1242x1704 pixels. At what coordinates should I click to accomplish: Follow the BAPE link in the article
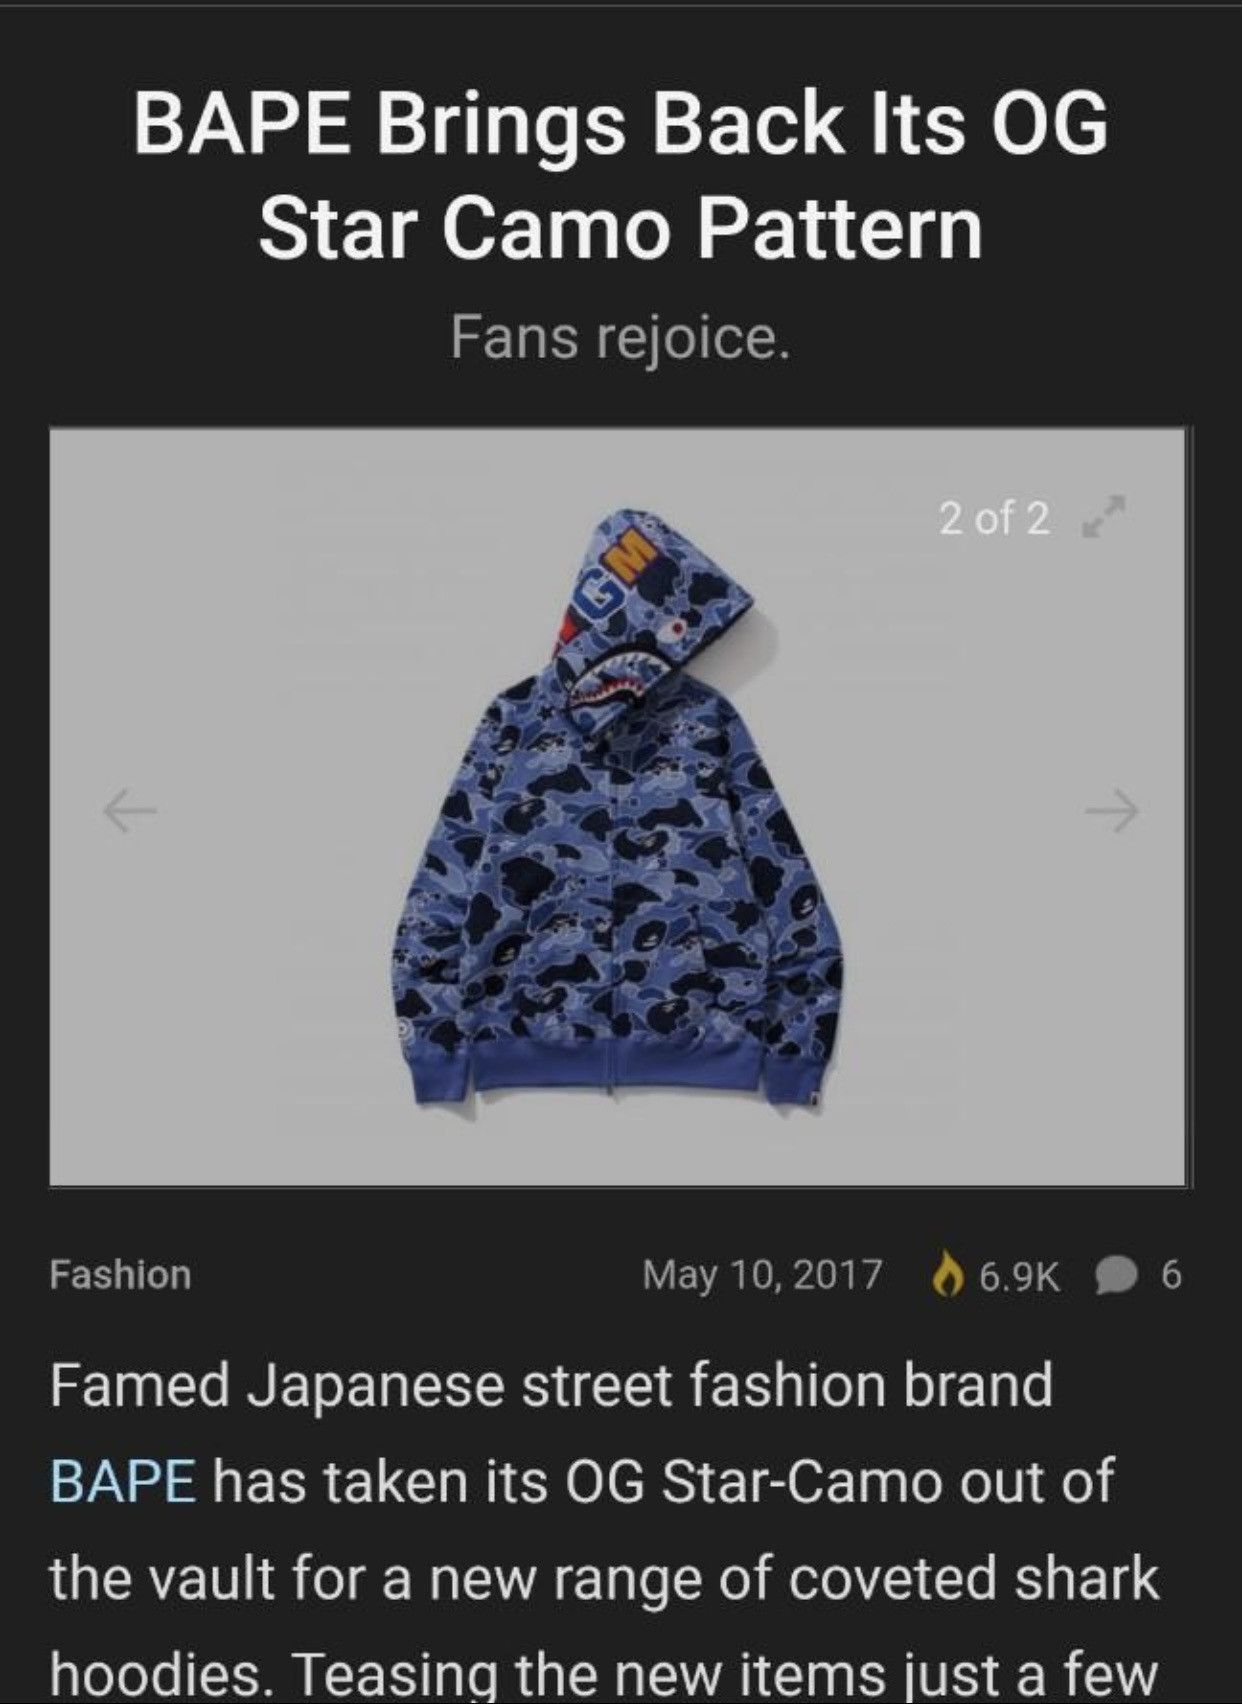click(123, 1480)
